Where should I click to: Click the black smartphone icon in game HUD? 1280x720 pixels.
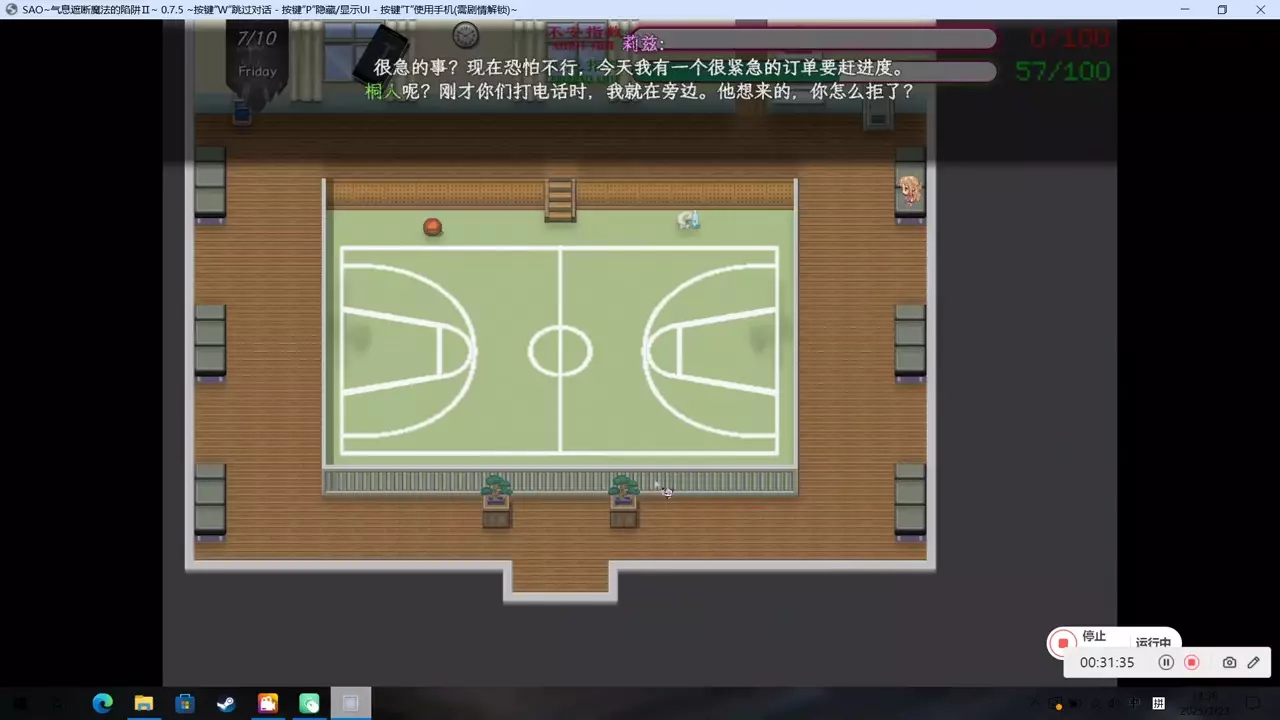[382, 52]
